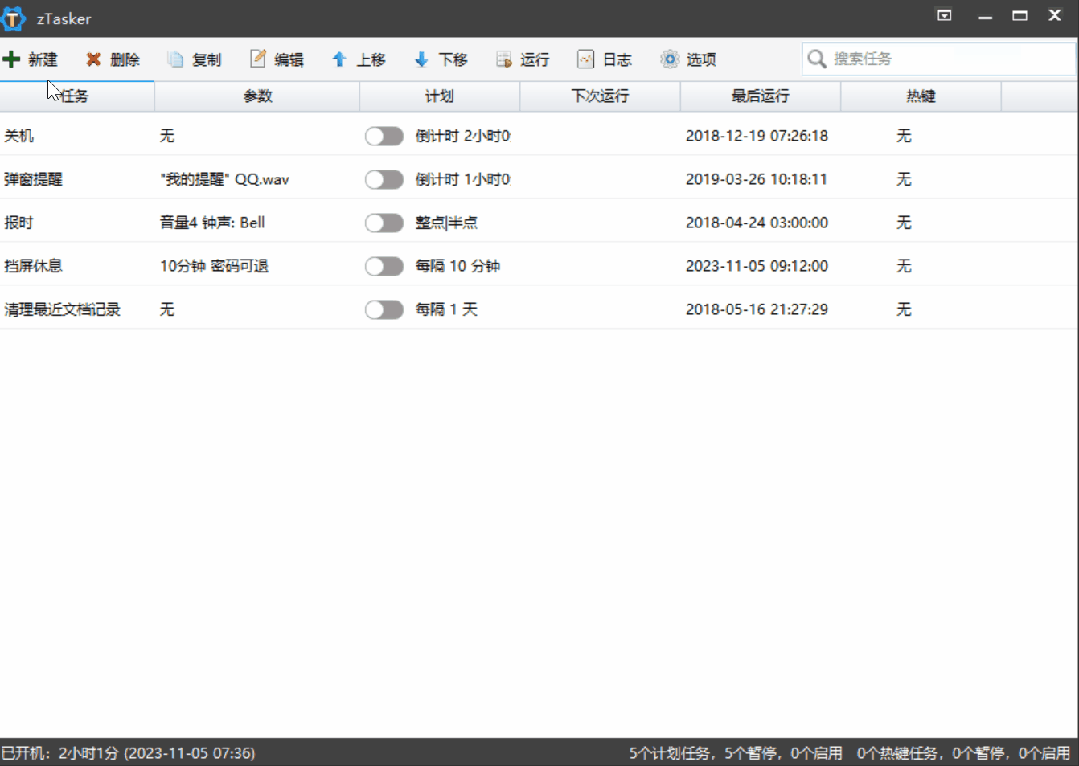Open settings with the 选项 gear icon
The image size is (1079, 766).
point(687,59)
